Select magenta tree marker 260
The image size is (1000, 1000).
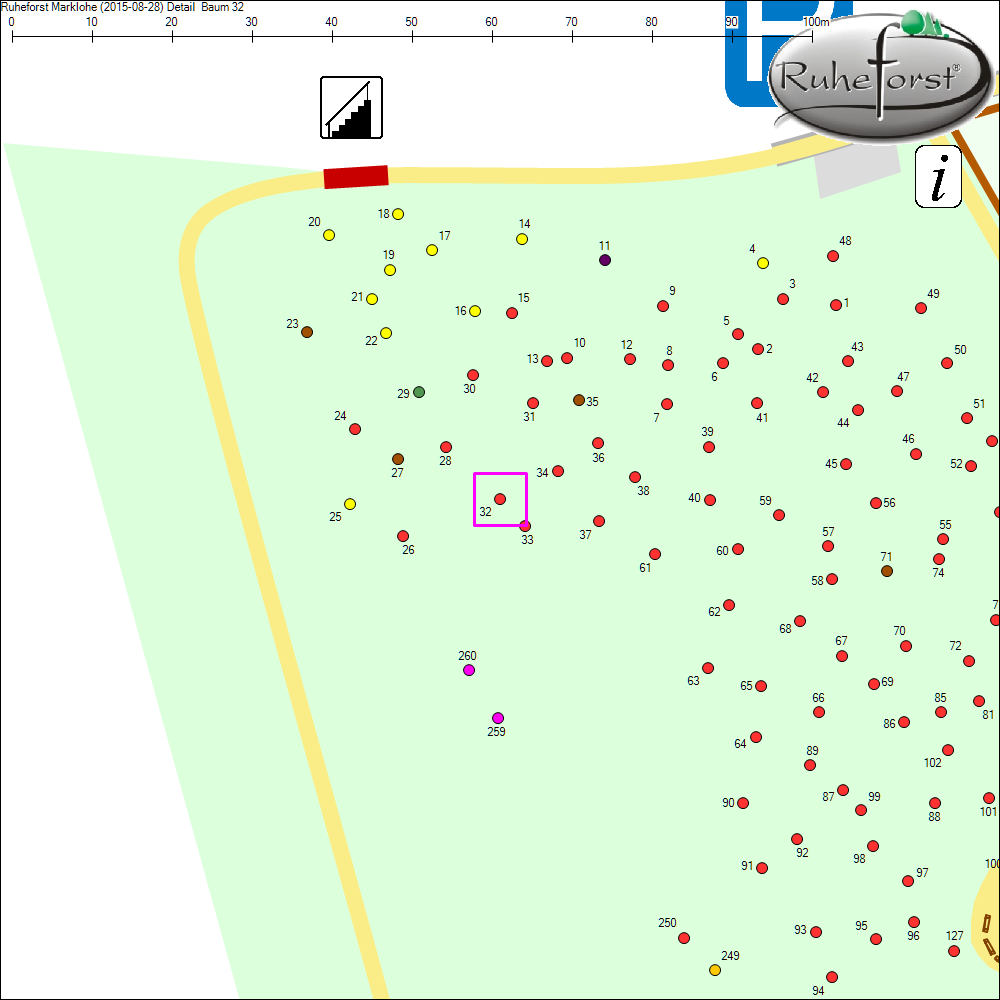(x=469, y=670)
